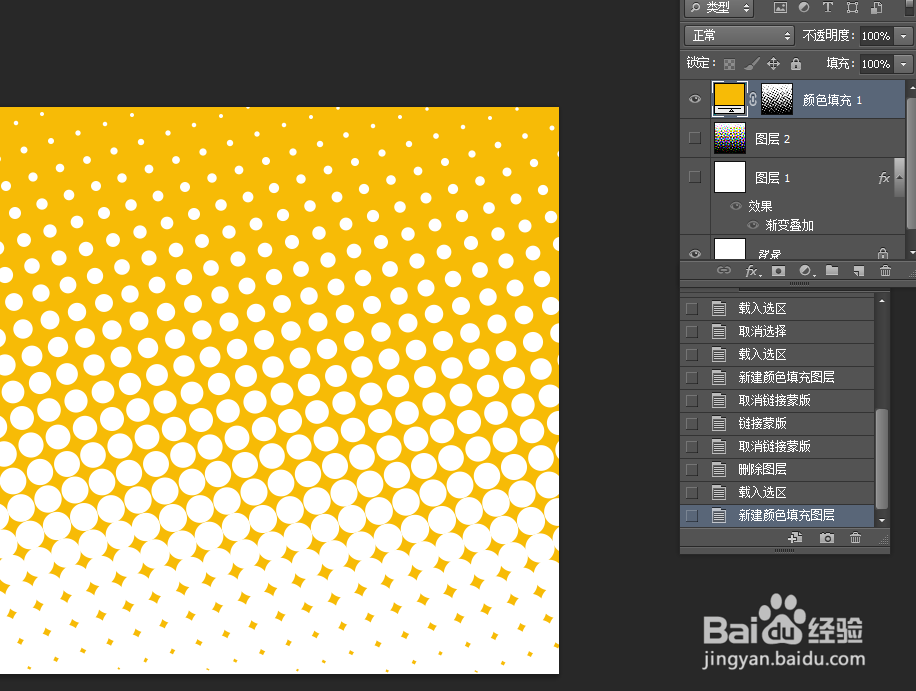
Task: Add layer mask from Layers footer
Action: coord(778,270)
